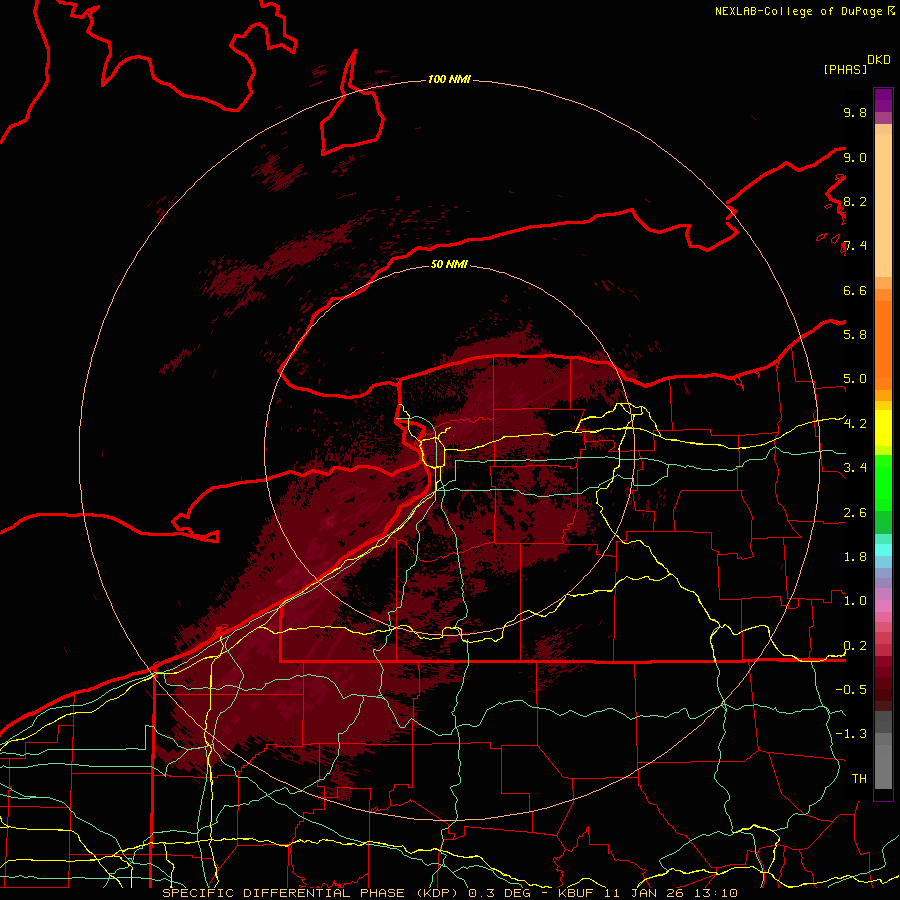
Task: Click the 100 NMI range ring label
Action: click(449, 79)
